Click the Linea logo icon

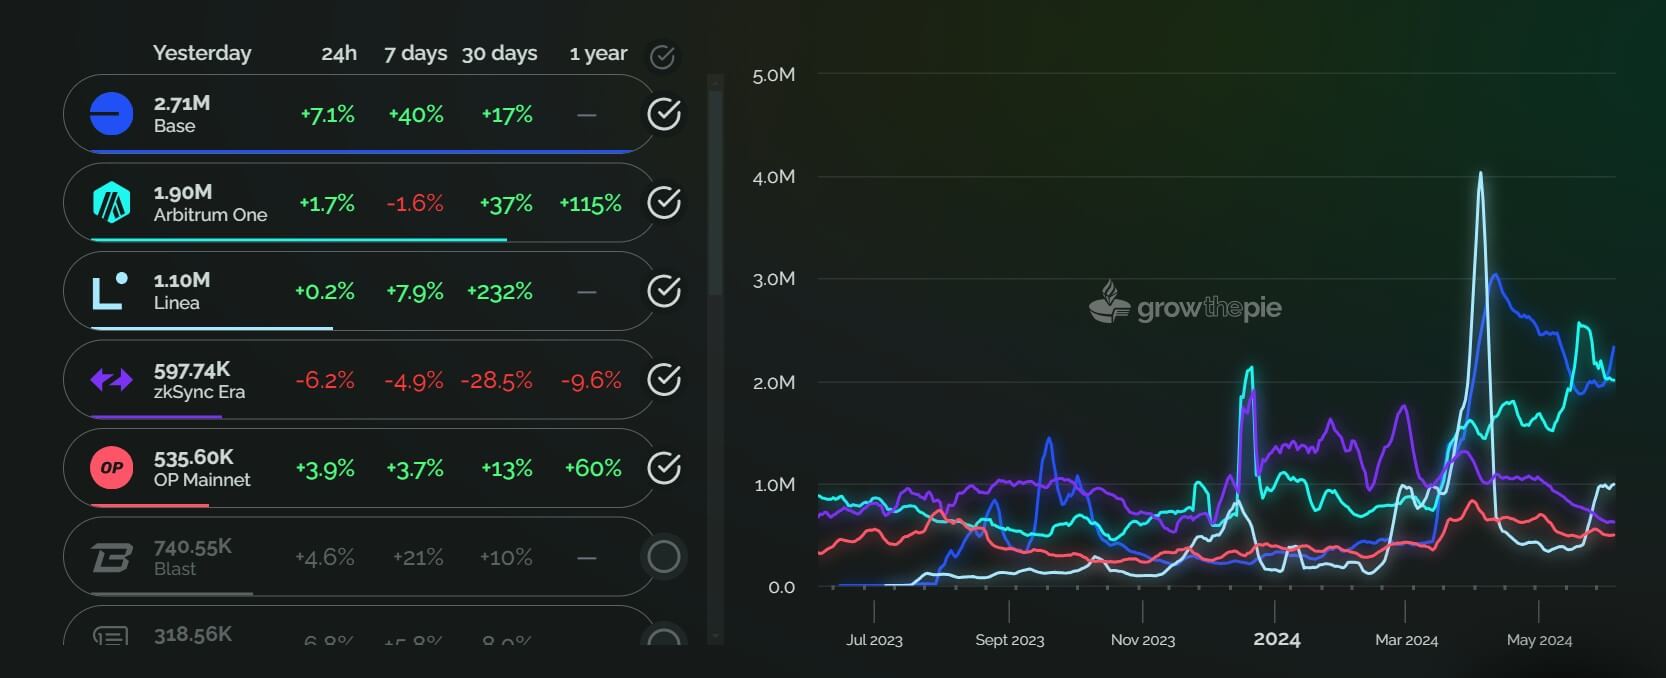(x=110, y=291)
